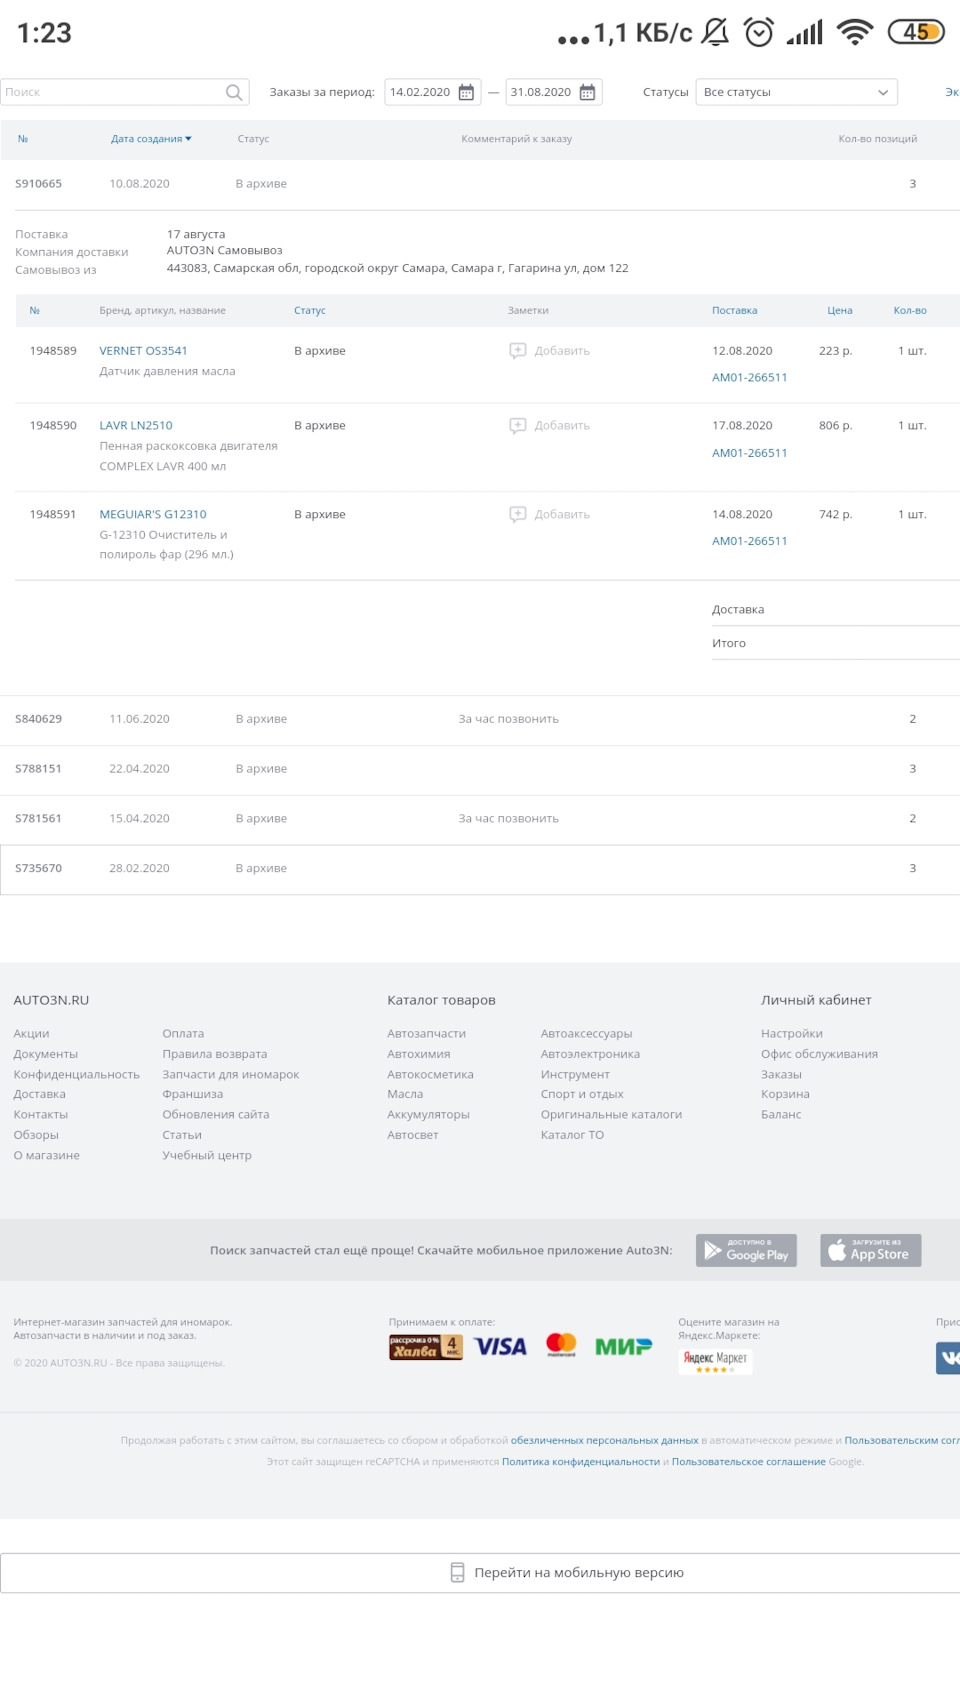Image resolution: width=960 pixels, height=1707 pixels.
Task: Sort orders by № column header
Action: coord(23,139)
